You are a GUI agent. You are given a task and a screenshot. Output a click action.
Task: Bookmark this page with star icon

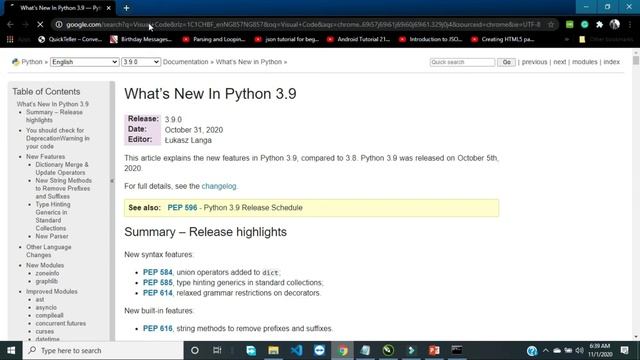click(551, 24)
